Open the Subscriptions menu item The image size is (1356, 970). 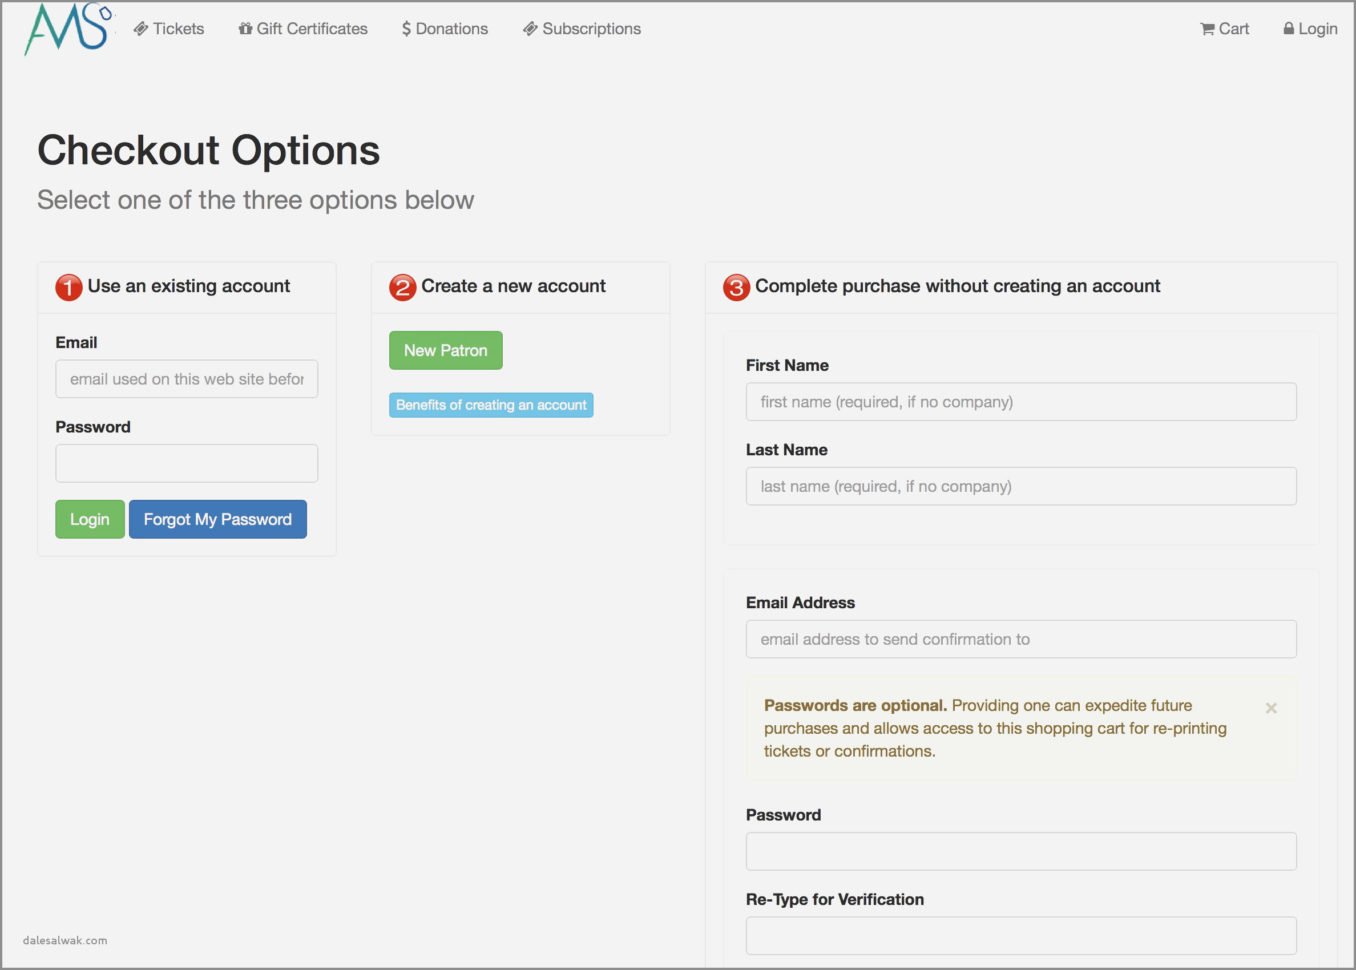pos(582,29)
